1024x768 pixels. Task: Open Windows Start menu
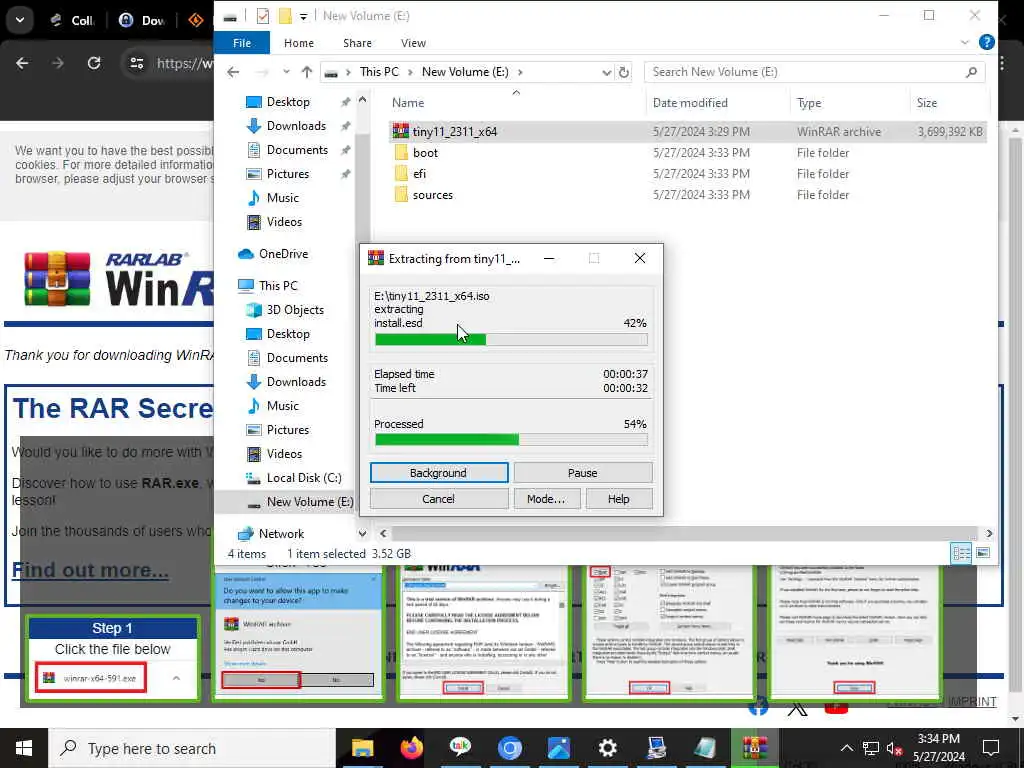(24, 748)
